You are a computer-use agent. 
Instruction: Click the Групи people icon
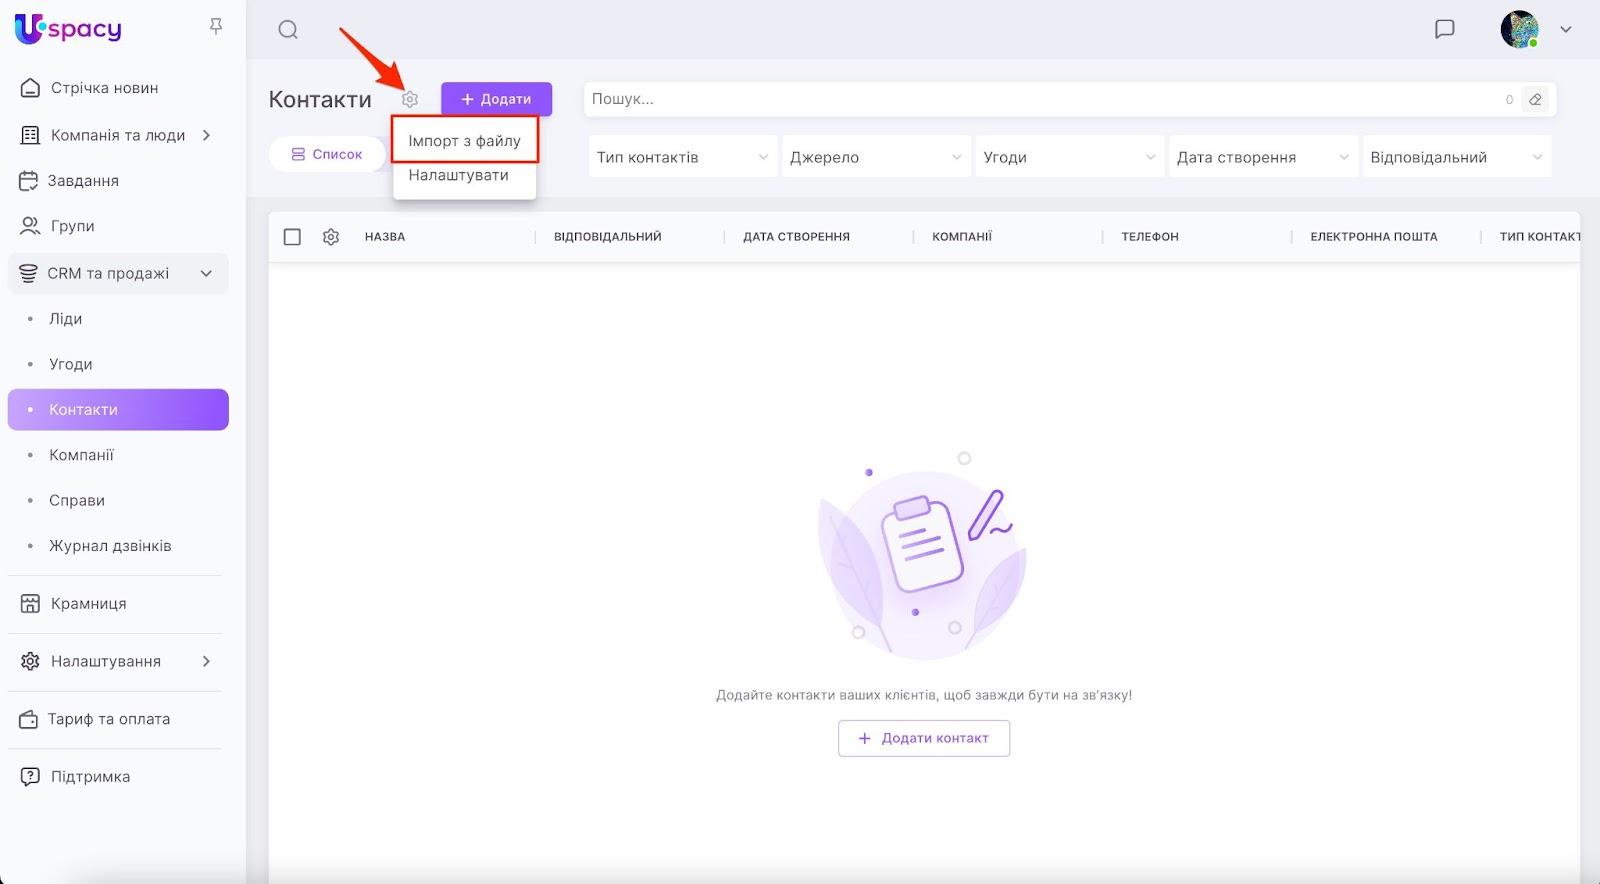coord(30,226)
